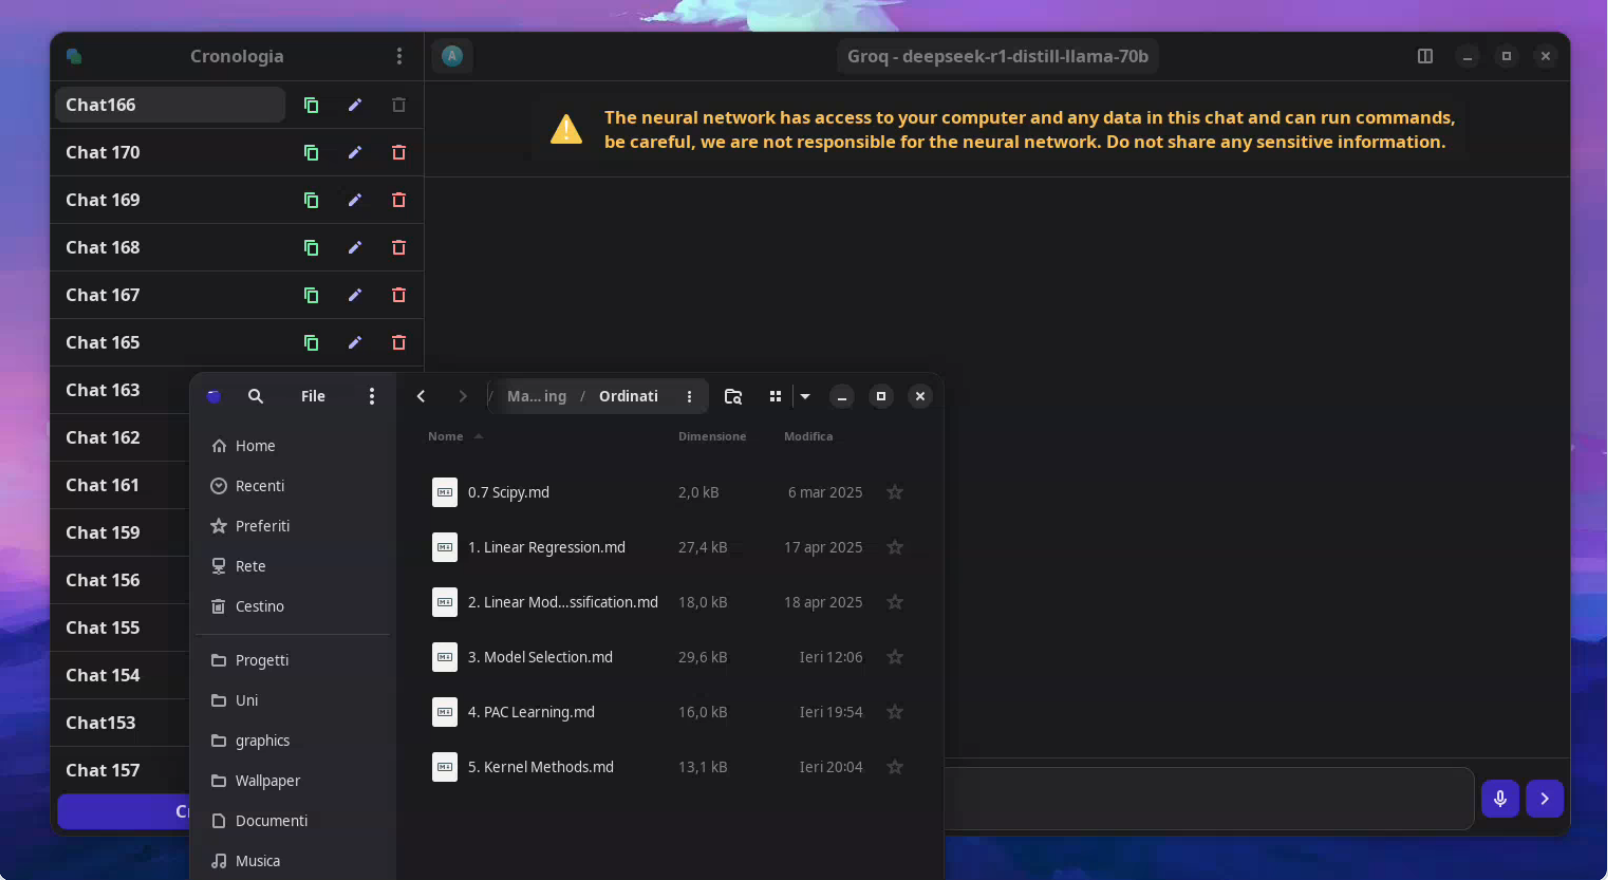
Task: Click the copy icon for Chat 170
Action: point(311,153)
